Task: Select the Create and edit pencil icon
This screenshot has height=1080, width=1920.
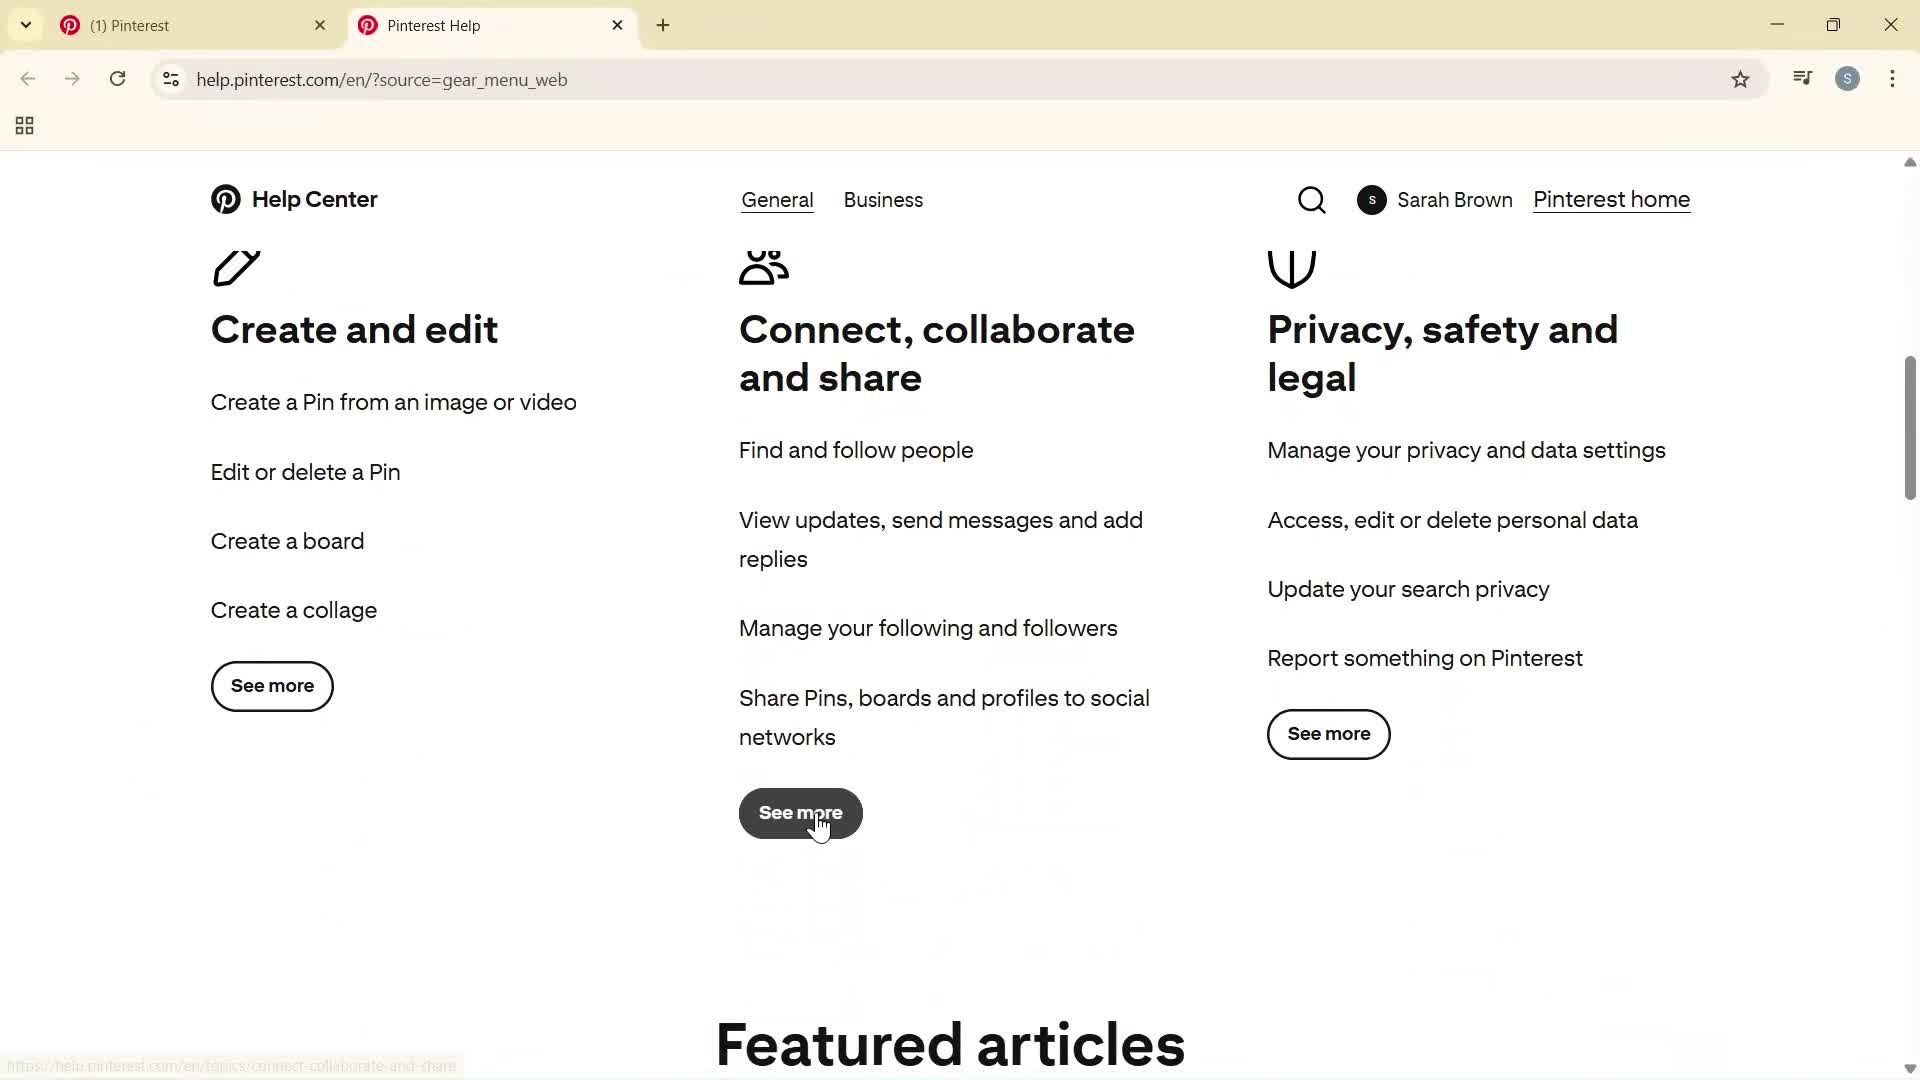Action: (x=236, y=268)
